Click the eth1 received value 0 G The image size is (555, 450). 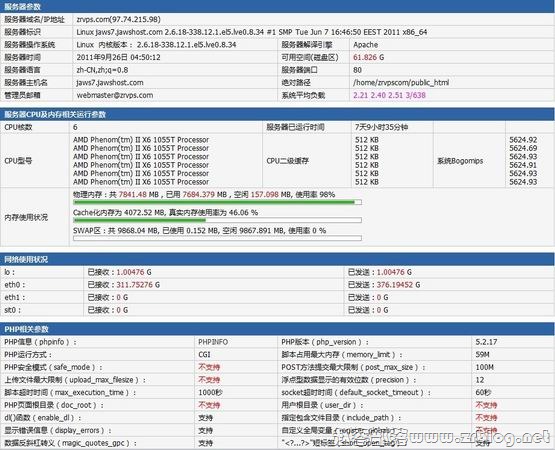(x=122, y=297)
